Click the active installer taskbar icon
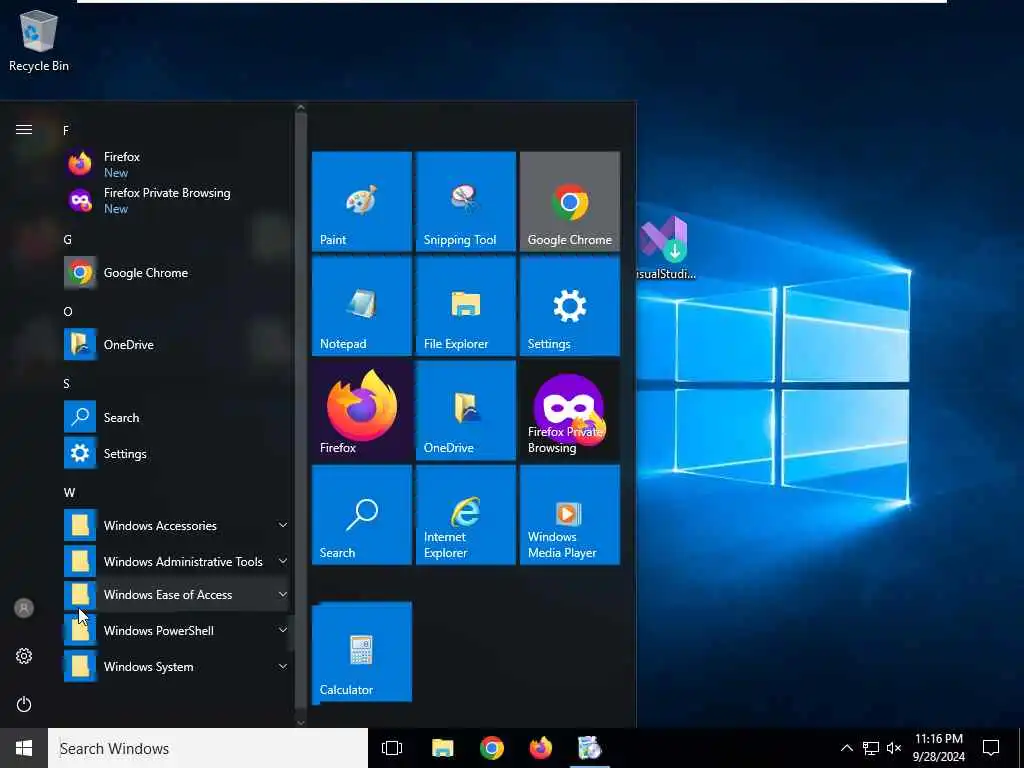 point(589,748)
